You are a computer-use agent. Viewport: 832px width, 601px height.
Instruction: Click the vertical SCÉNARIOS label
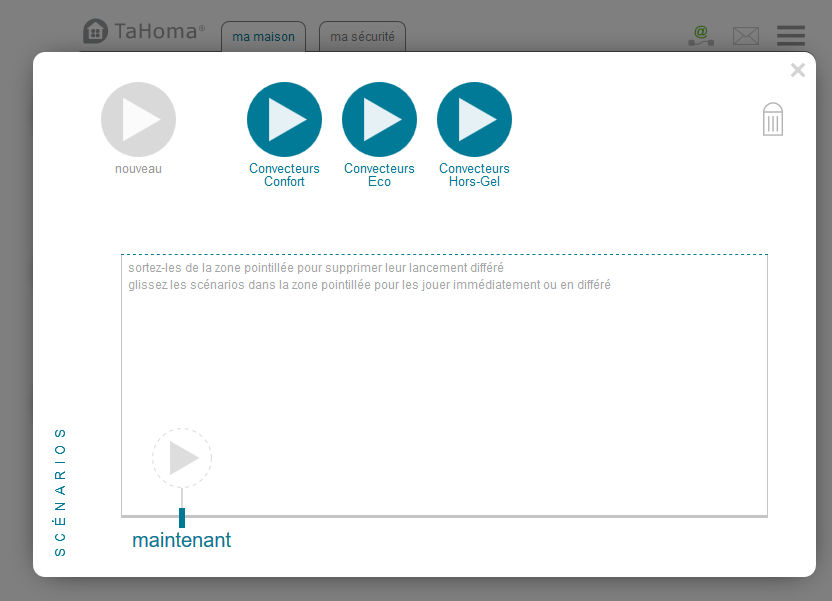pyautogui.click(x=61, y=491)
